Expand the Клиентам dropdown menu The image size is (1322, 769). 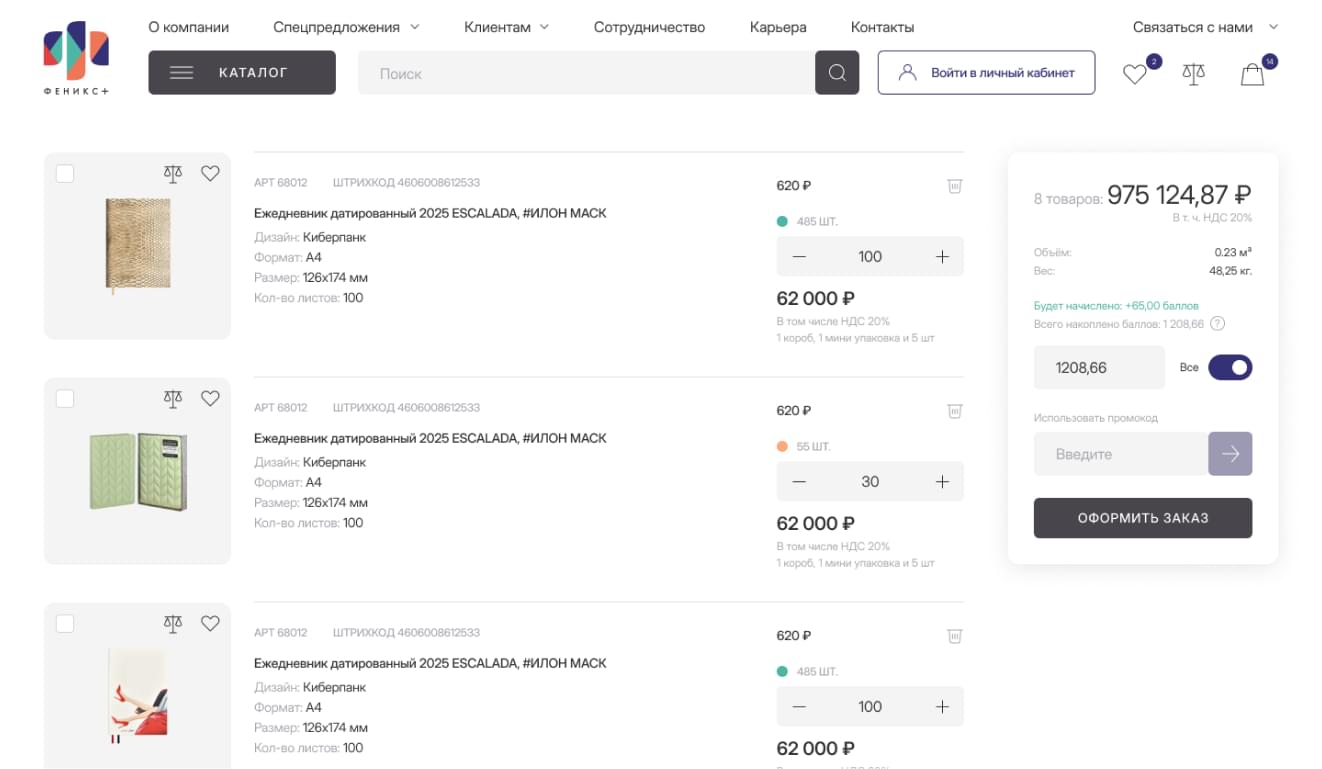[506, 27]
